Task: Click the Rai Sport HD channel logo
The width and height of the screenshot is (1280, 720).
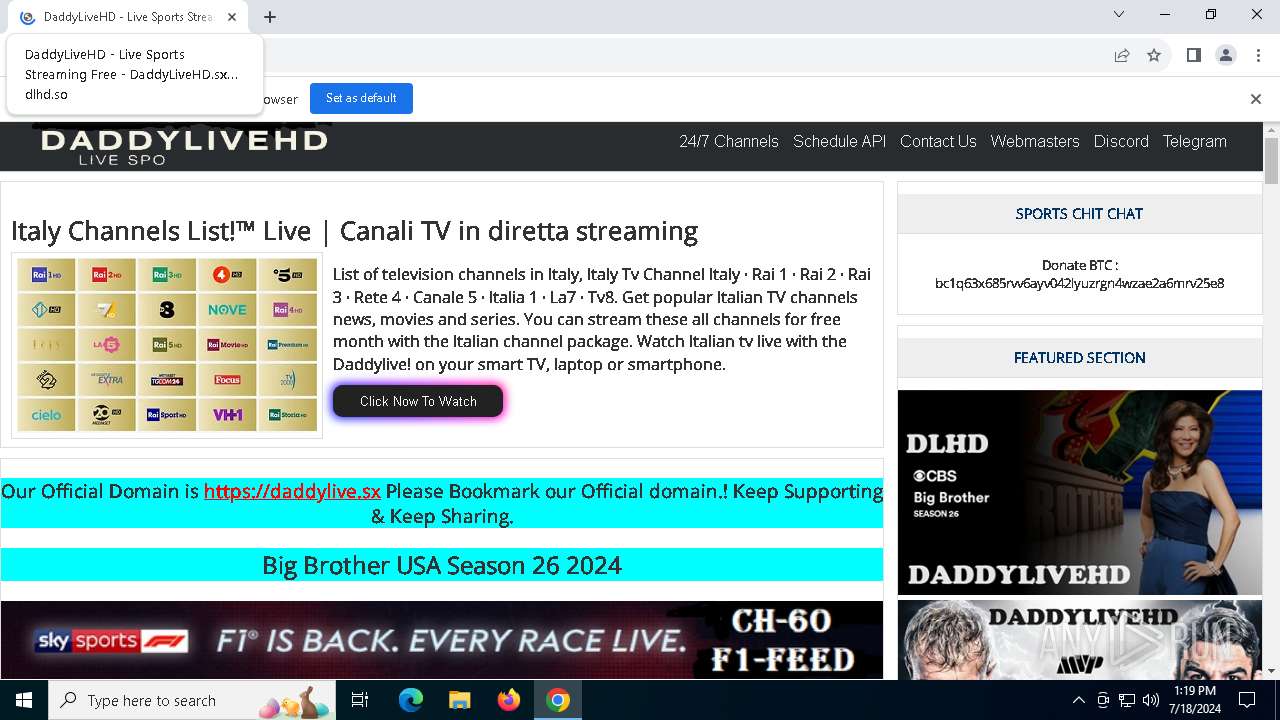Action: 167,415
